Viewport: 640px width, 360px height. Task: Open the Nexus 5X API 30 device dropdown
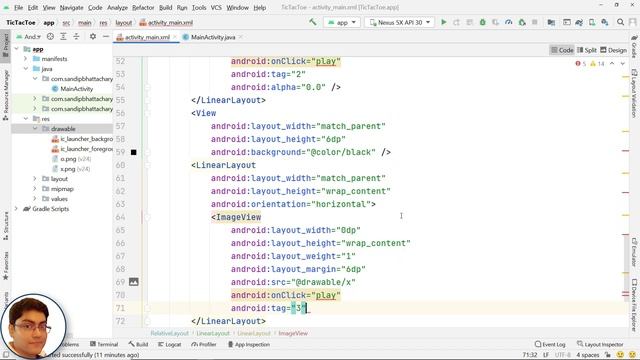coord(400,22)
